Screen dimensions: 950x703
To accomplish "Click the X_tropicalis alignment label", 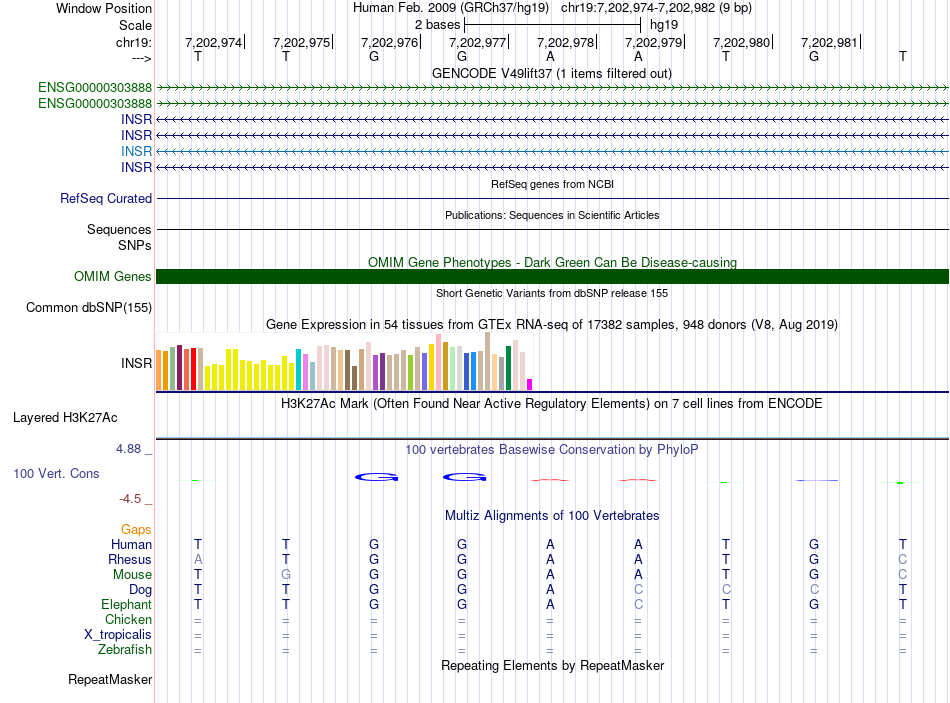I will [x=118, y=635].
